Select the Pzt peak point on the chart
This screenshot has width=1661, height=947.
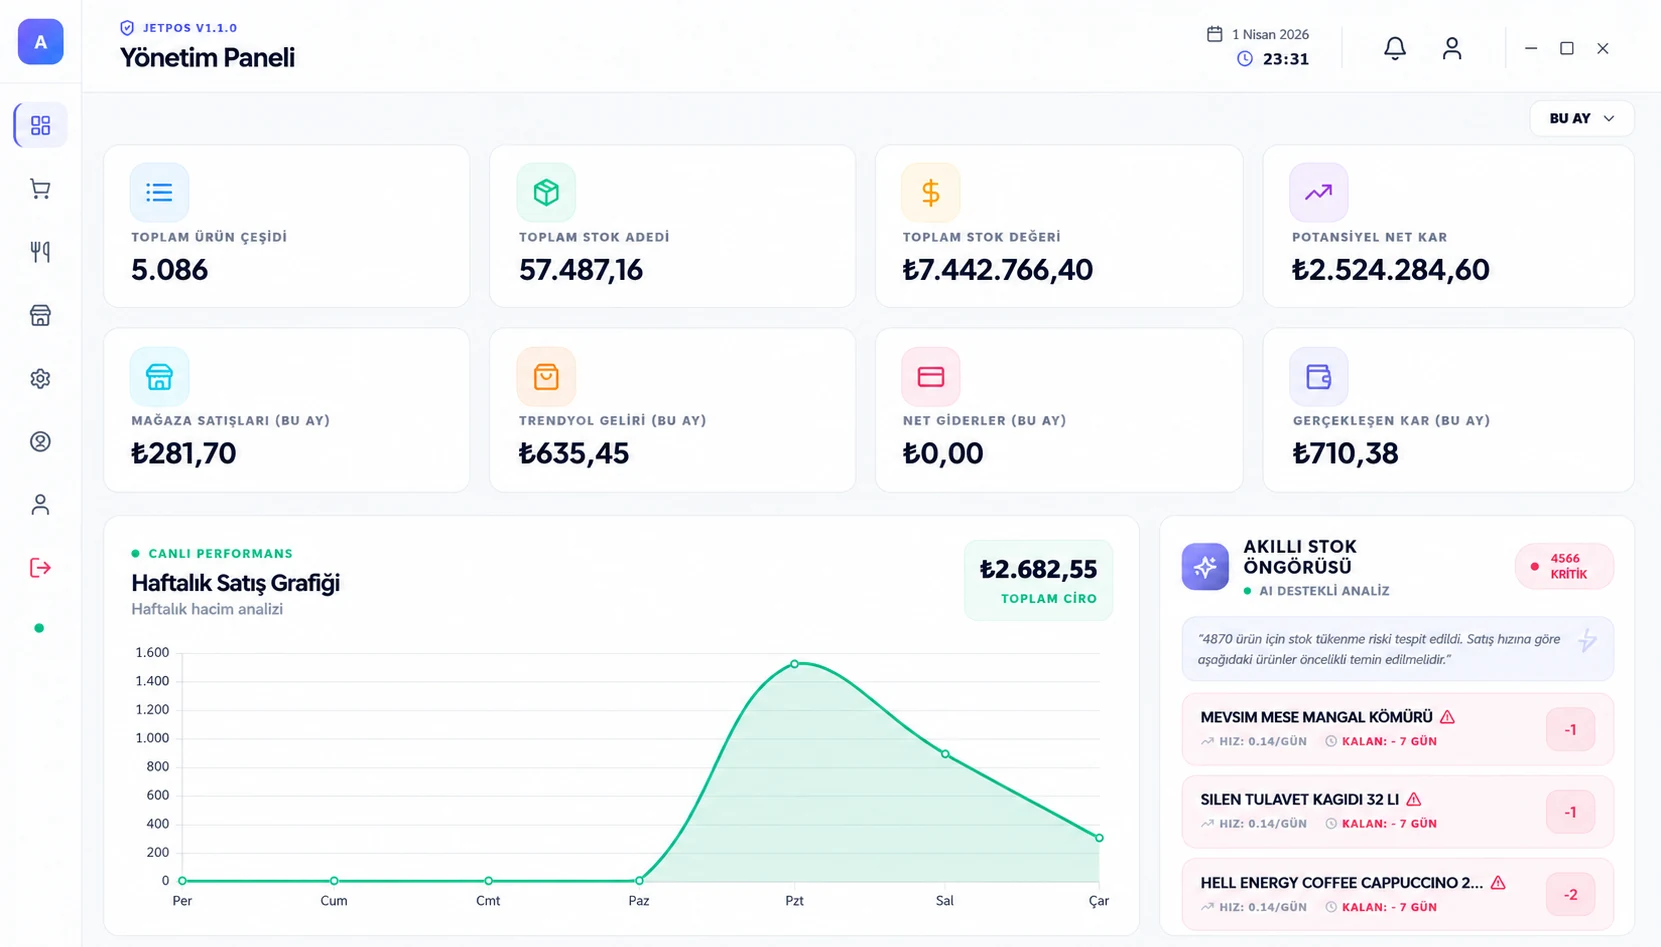pyautogui.click(x=795, y=664)
